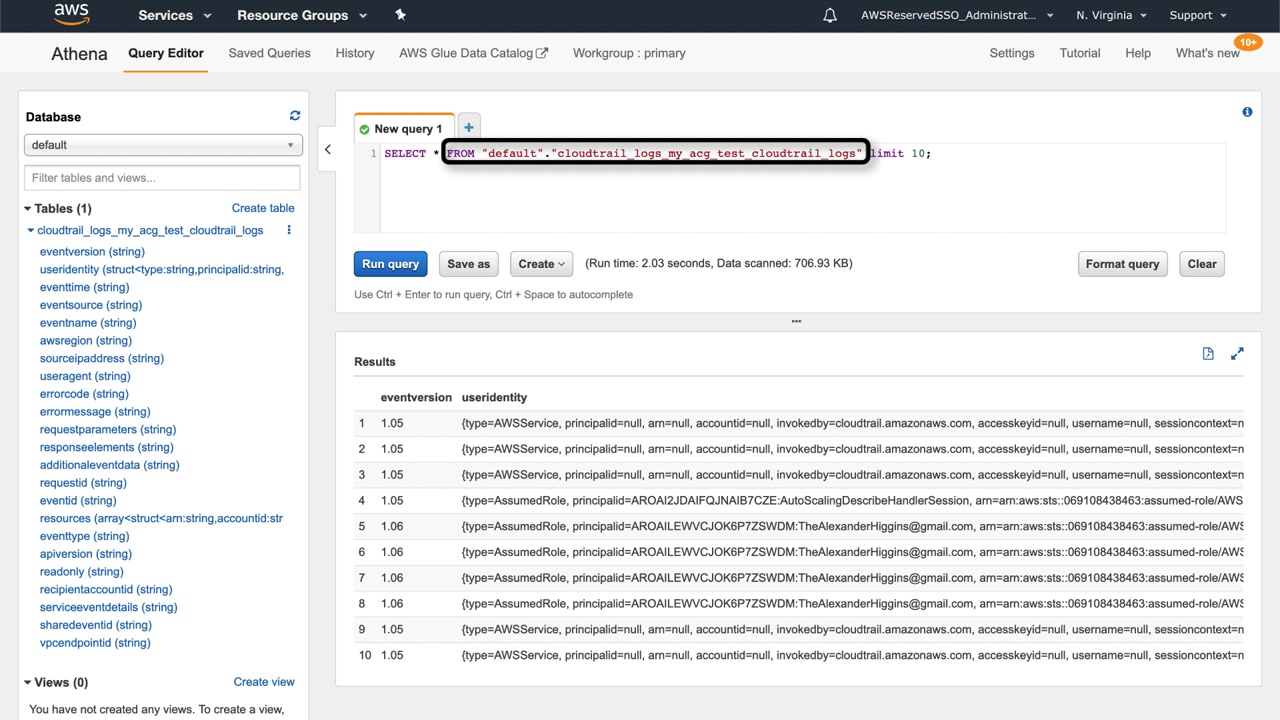Select the errorcode column field
This screenshot has height=720, width=1280.
coord(84,394)
